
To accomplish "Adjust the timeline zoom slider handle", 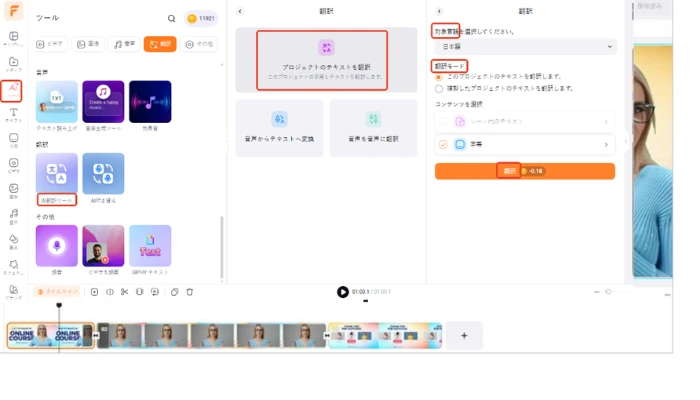I will [x=608, y=292].
